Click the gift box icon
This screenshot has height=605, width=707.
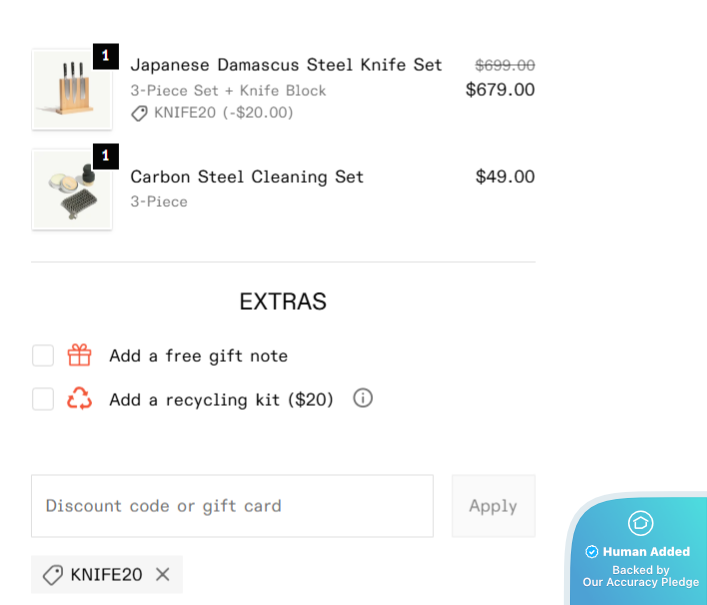[79, 355]
